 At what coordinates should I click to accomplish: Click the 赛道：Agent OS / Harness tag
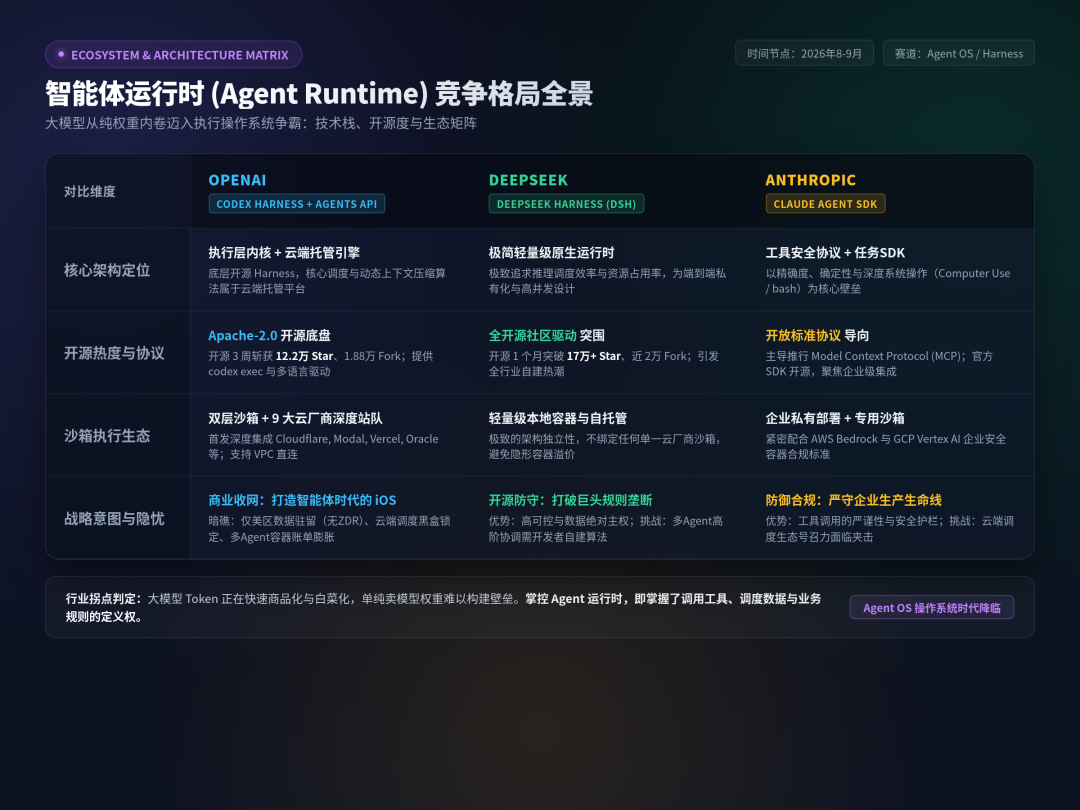[x=958, y=53]
